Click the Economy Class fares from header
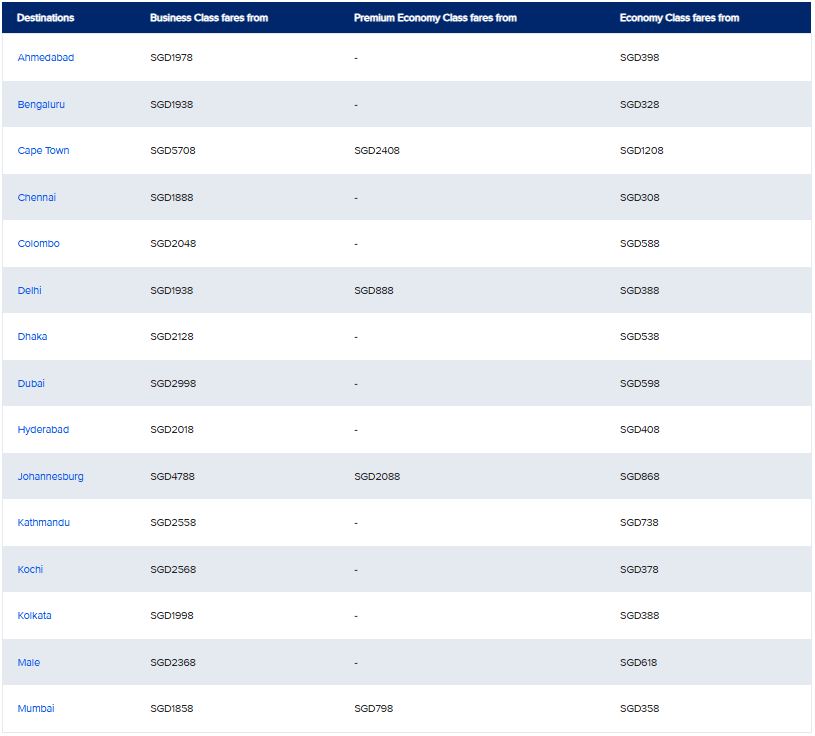This screenshot has width=815, height=736. coord(679,18)
